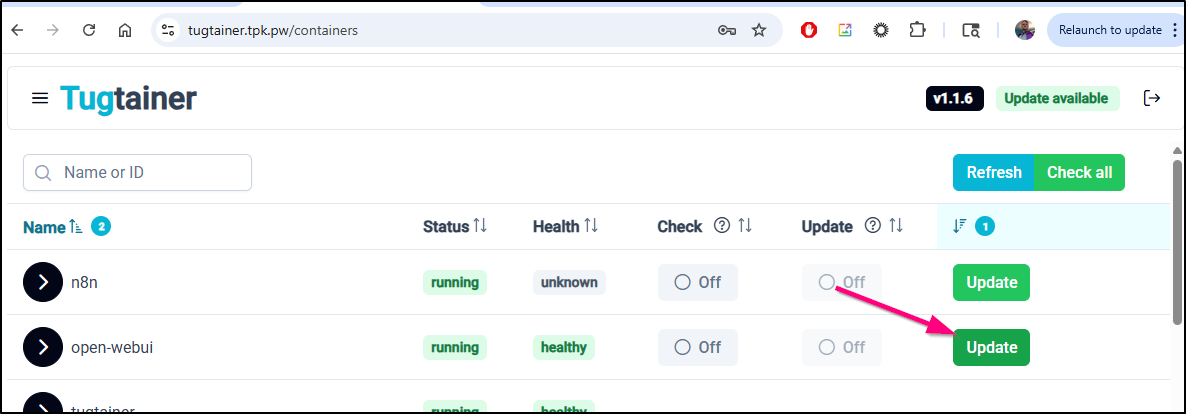The height and width of the screenshot is (414, 1186).
Task: Bookmark this page with star icon
Action: 759,30
